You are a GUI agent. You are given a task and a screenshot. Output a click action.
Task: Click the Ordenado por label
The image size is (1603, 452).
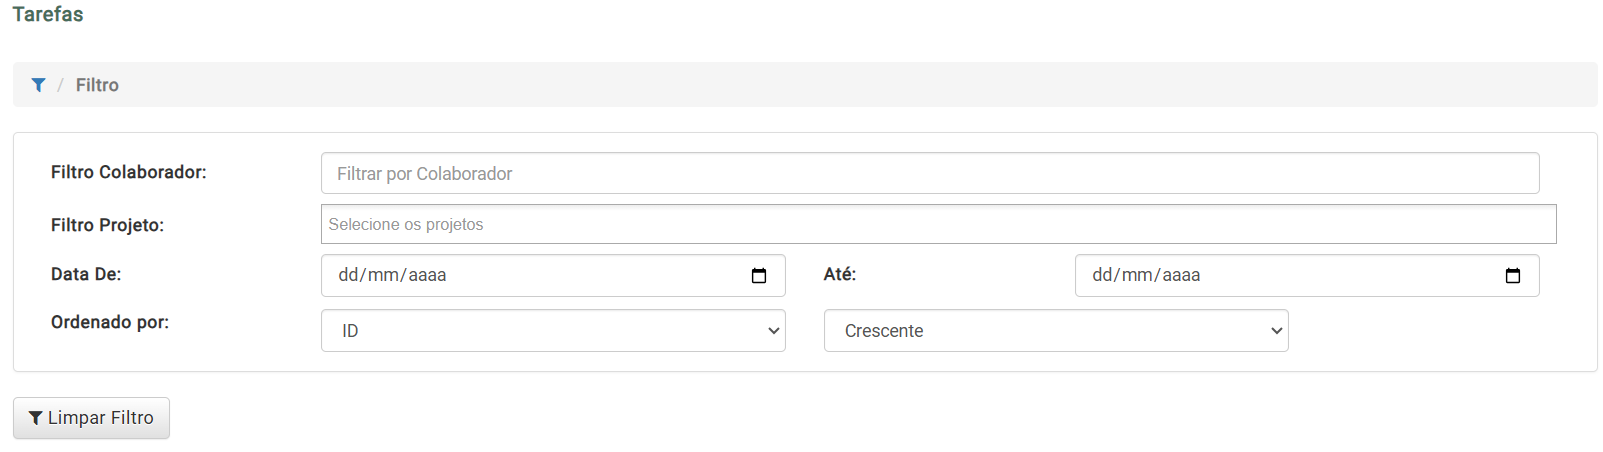[110, 322]
